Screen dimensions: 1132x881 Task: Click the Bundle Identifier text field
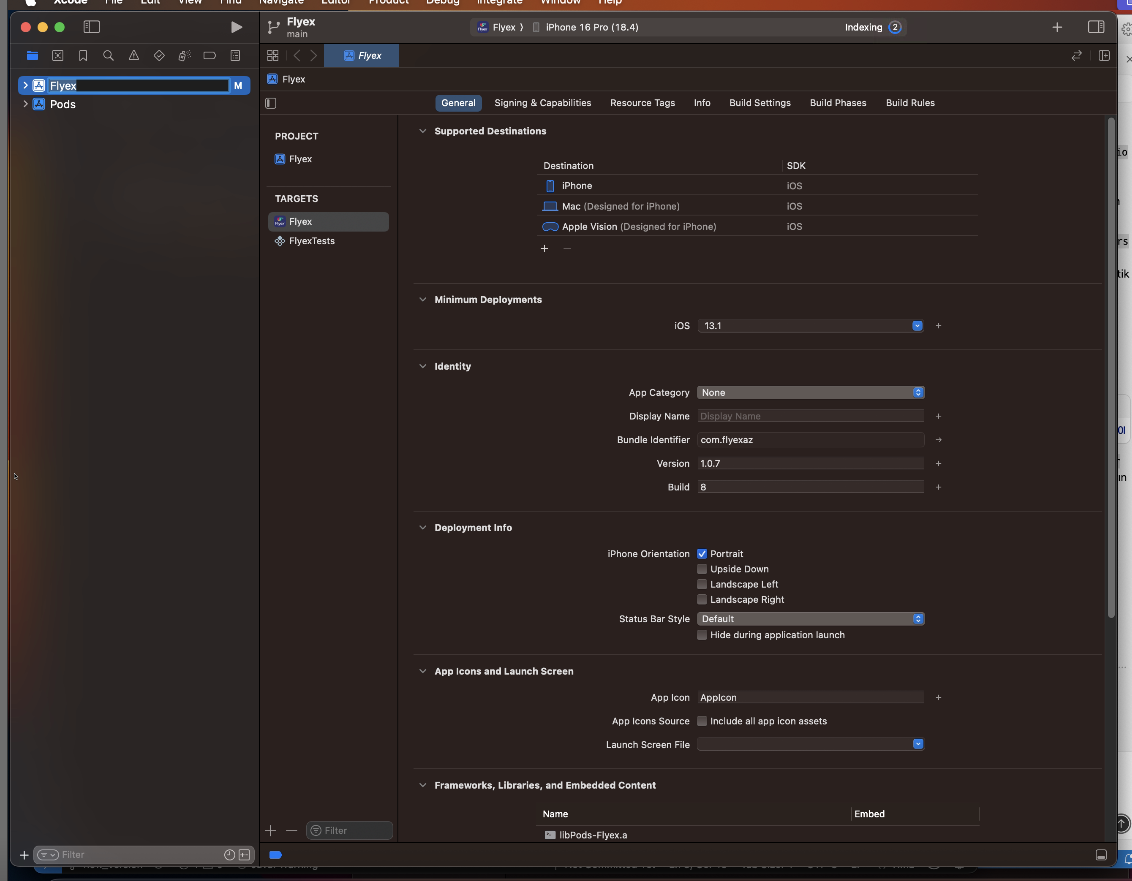tap(810, 440)
